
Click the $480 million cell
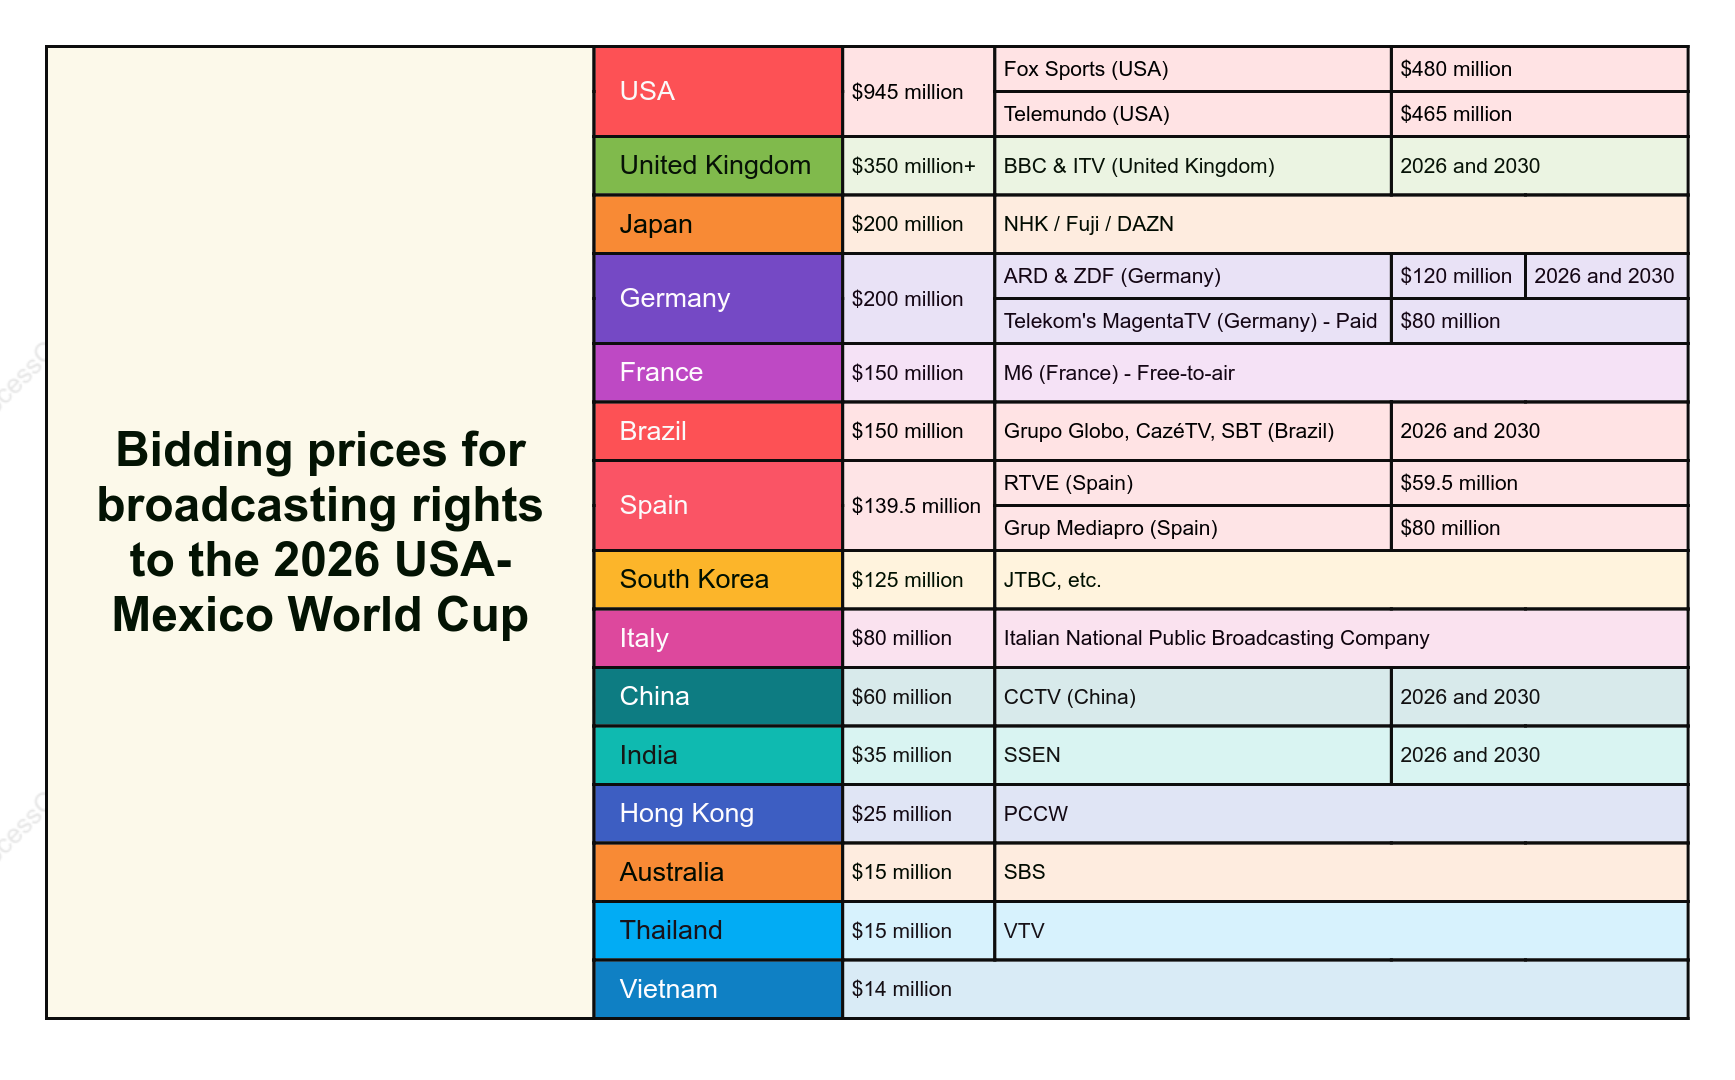[1540, 69]
